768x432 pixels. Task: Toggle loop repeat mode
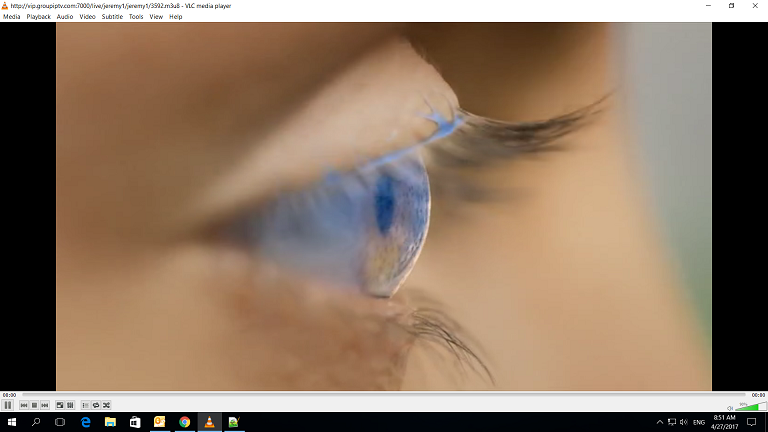(96, 405)
